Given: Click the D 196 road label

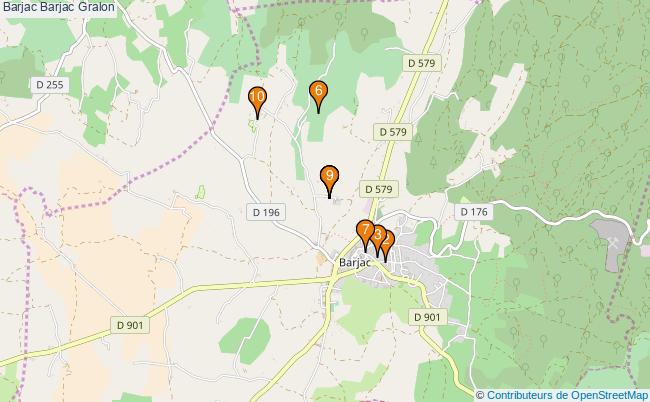Looking at the screenshot, I should tap(266, 212).
